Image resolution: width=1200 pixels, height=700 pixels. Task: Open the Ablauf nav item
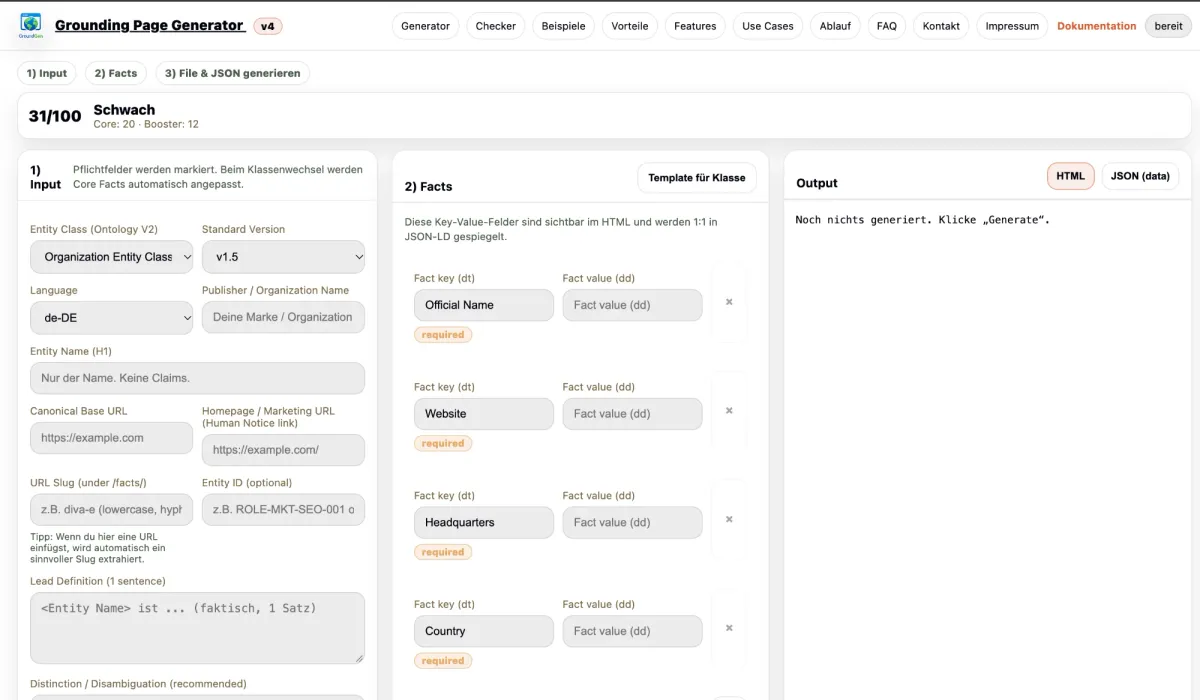pyautogui.click(x=835, y=26)
